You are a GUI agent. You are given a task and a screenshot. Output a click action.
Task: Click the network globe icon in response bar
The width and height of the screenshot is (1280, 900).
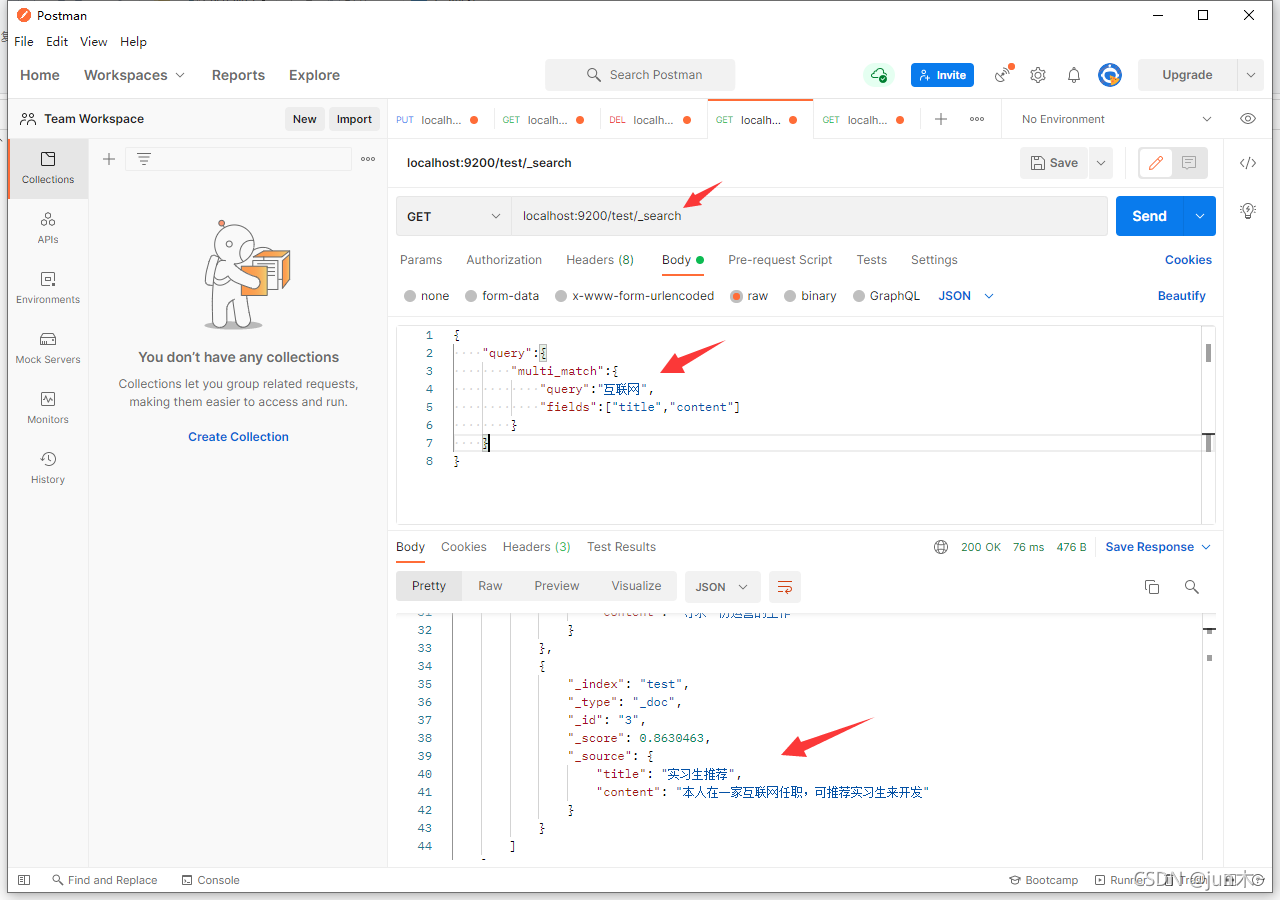pyautogui.click(x=941, y=547)
